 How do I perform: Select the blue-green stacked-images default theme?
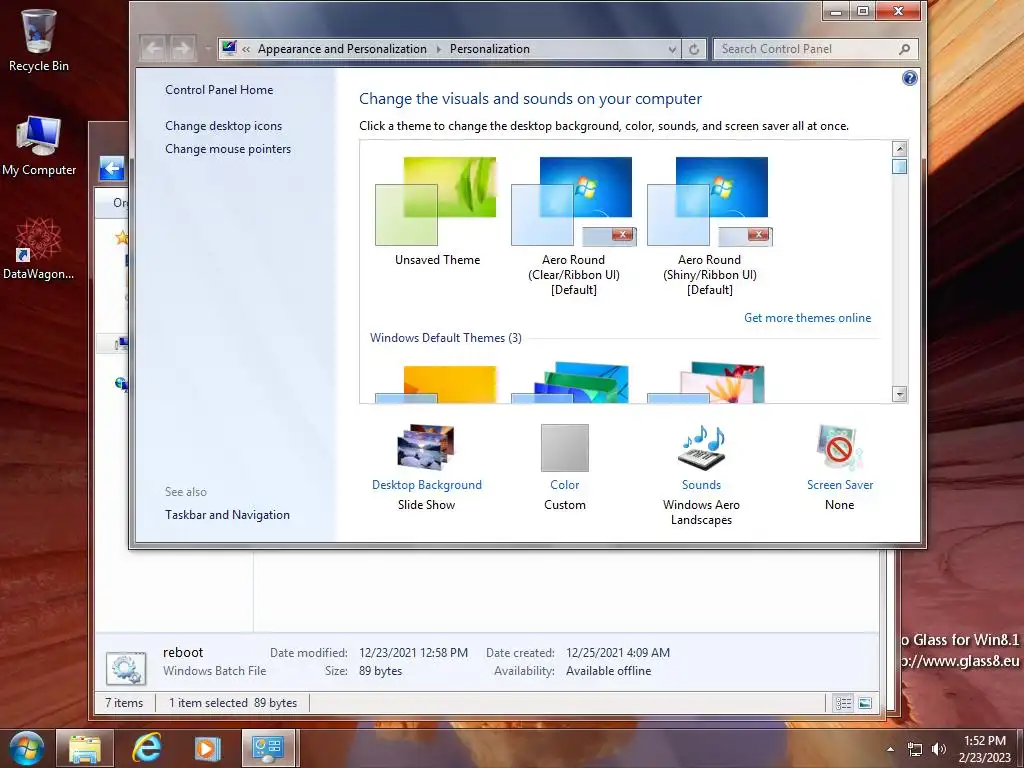571,383
